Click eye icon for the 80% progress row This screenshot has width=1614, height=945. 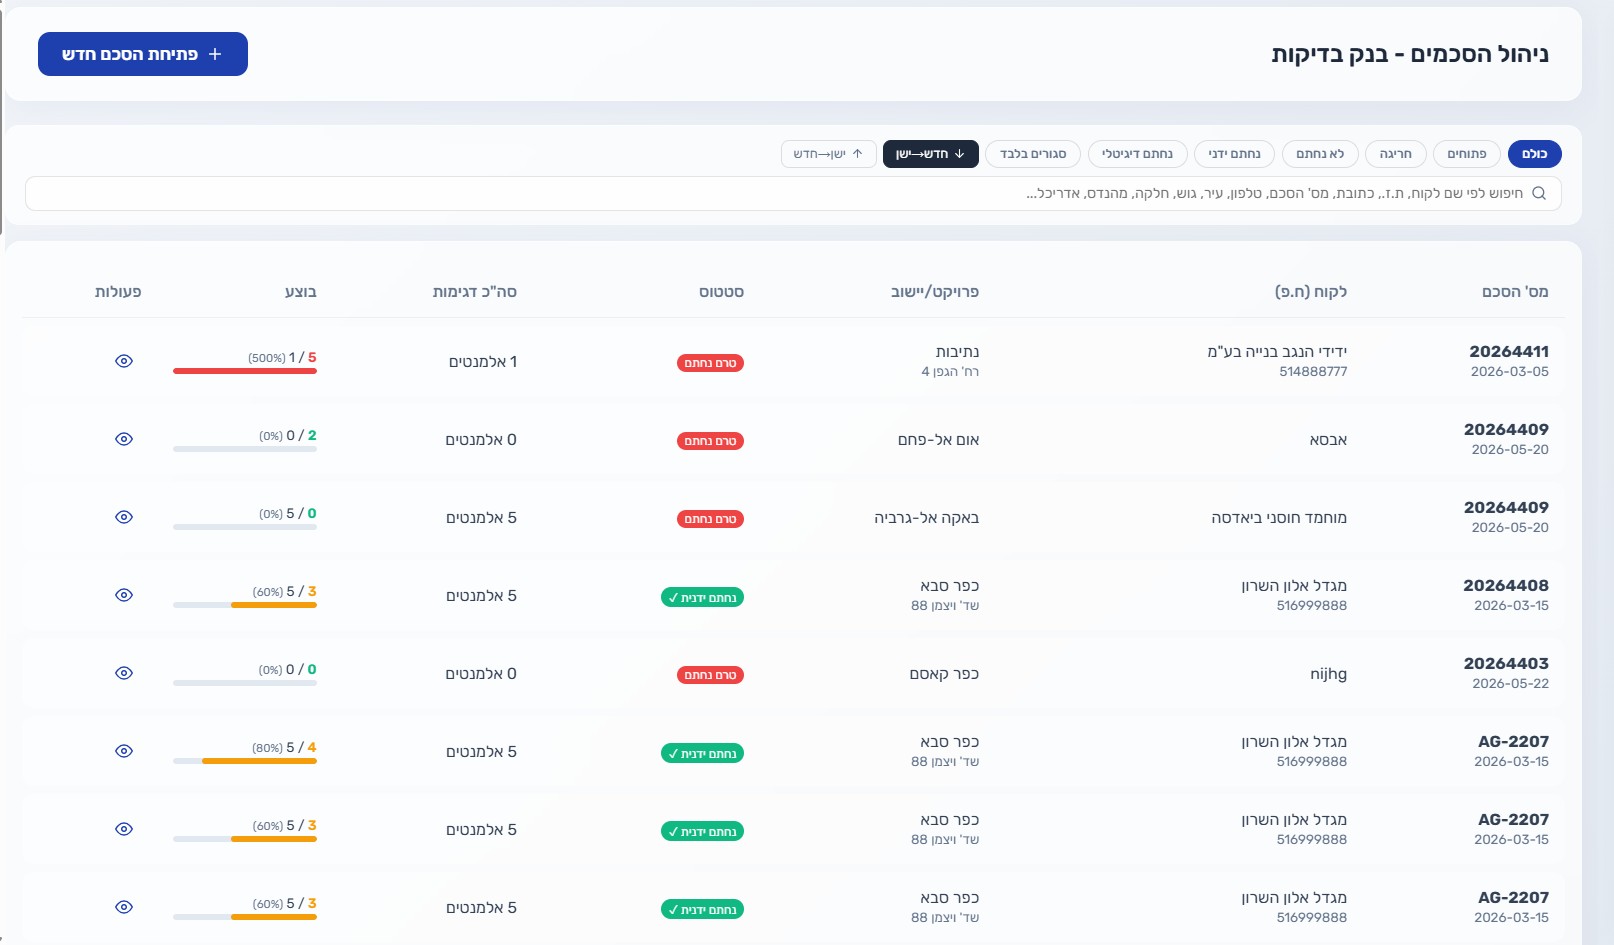(x=124, y=751)
